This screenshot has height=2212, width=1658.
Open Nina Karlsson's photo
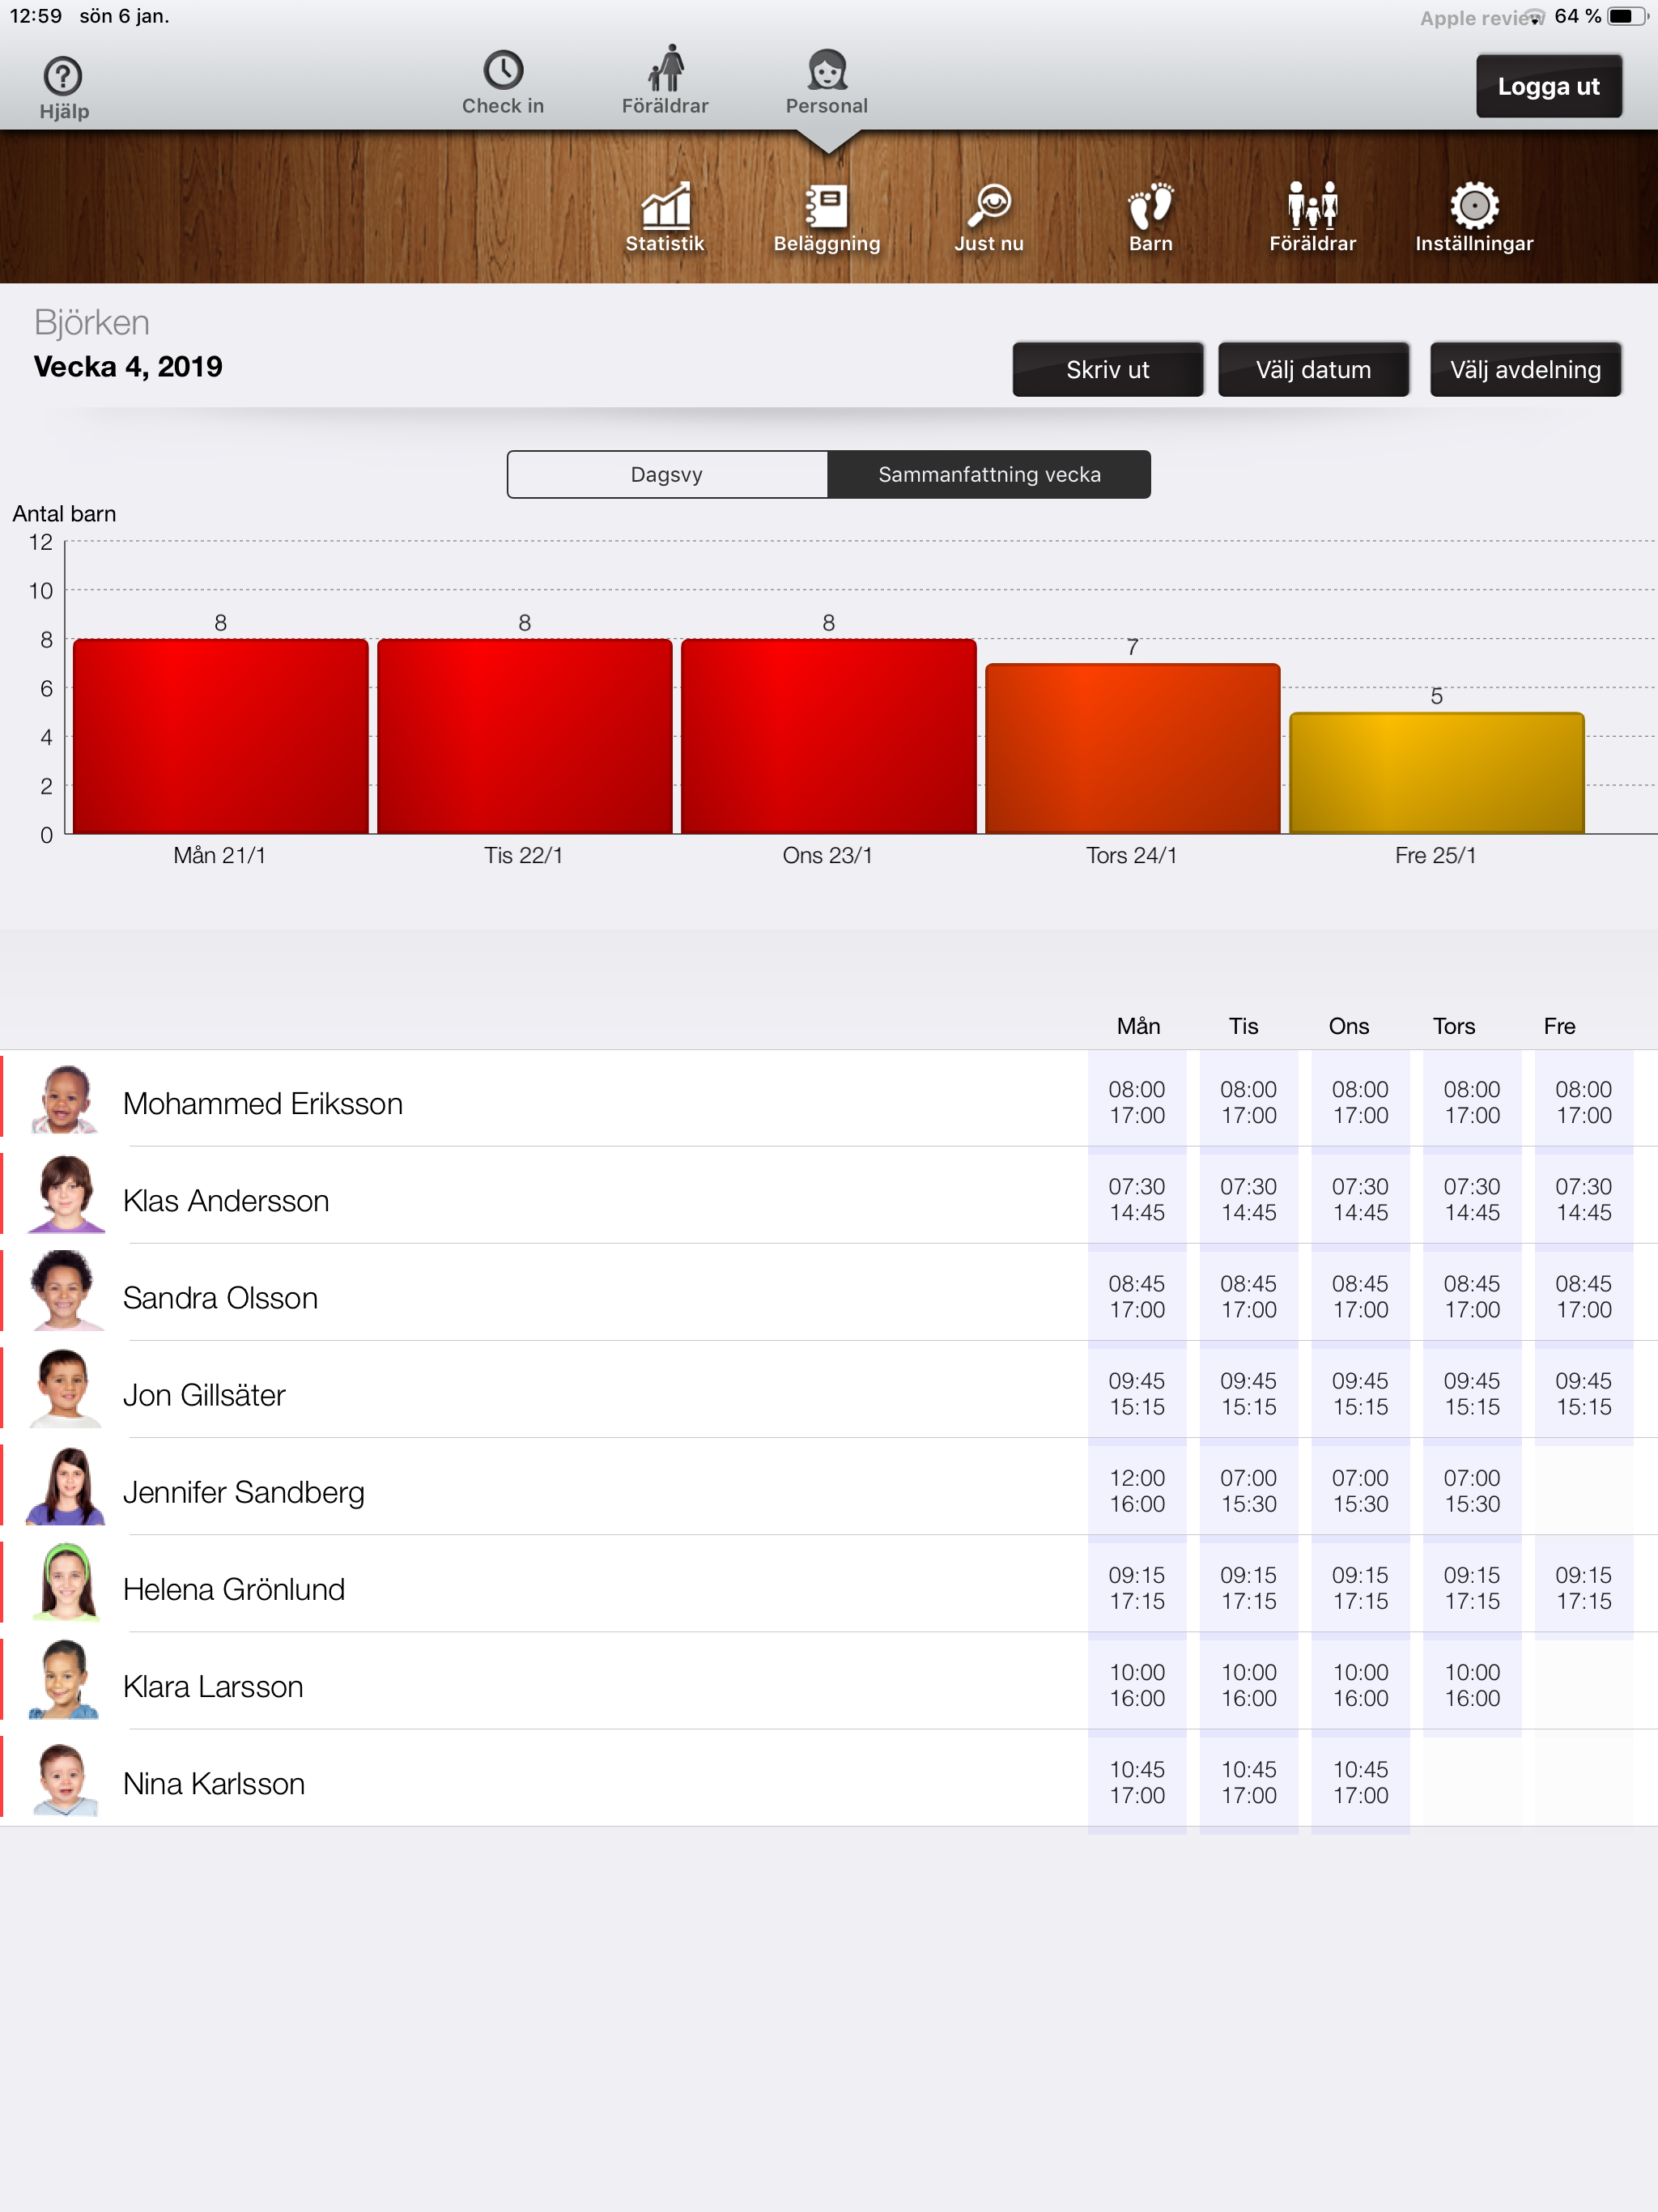(65, 1779)
